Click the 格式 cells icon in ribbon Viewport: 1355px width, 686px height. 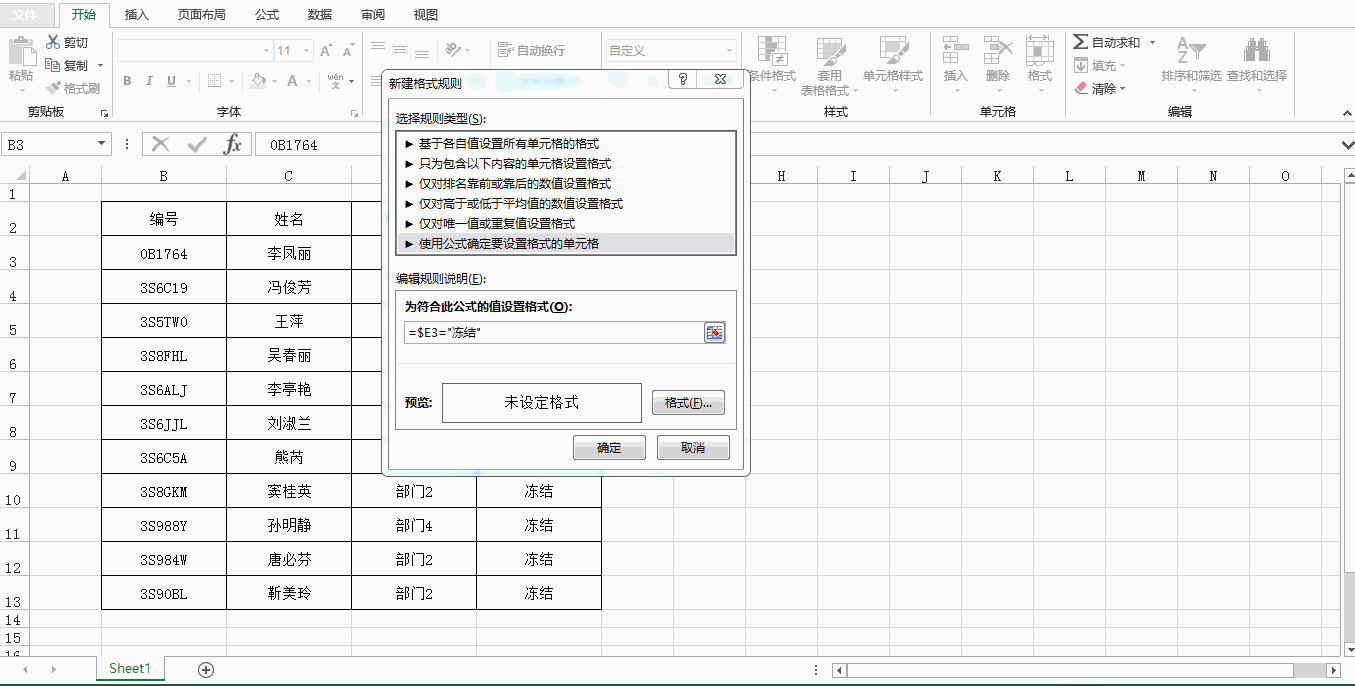pyautogui.click(x=1040, y=52)
